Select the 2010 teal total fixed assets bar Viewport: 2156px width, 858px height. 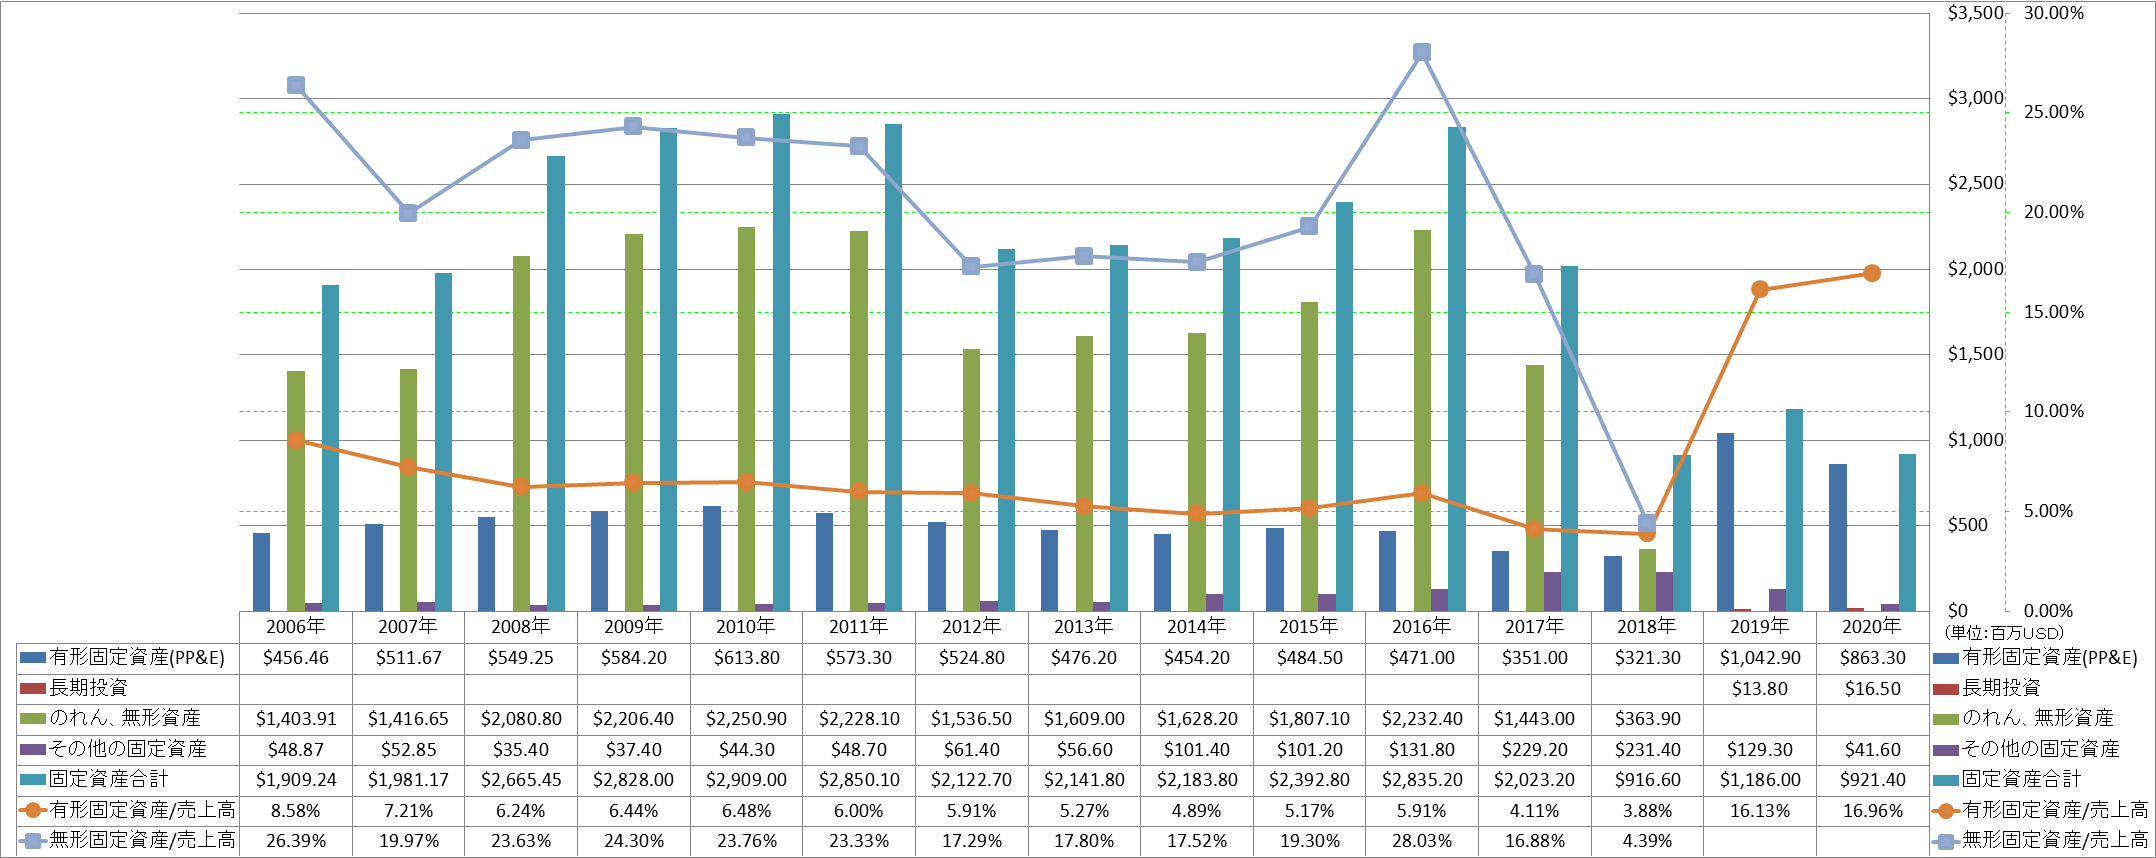pos(781,362)
